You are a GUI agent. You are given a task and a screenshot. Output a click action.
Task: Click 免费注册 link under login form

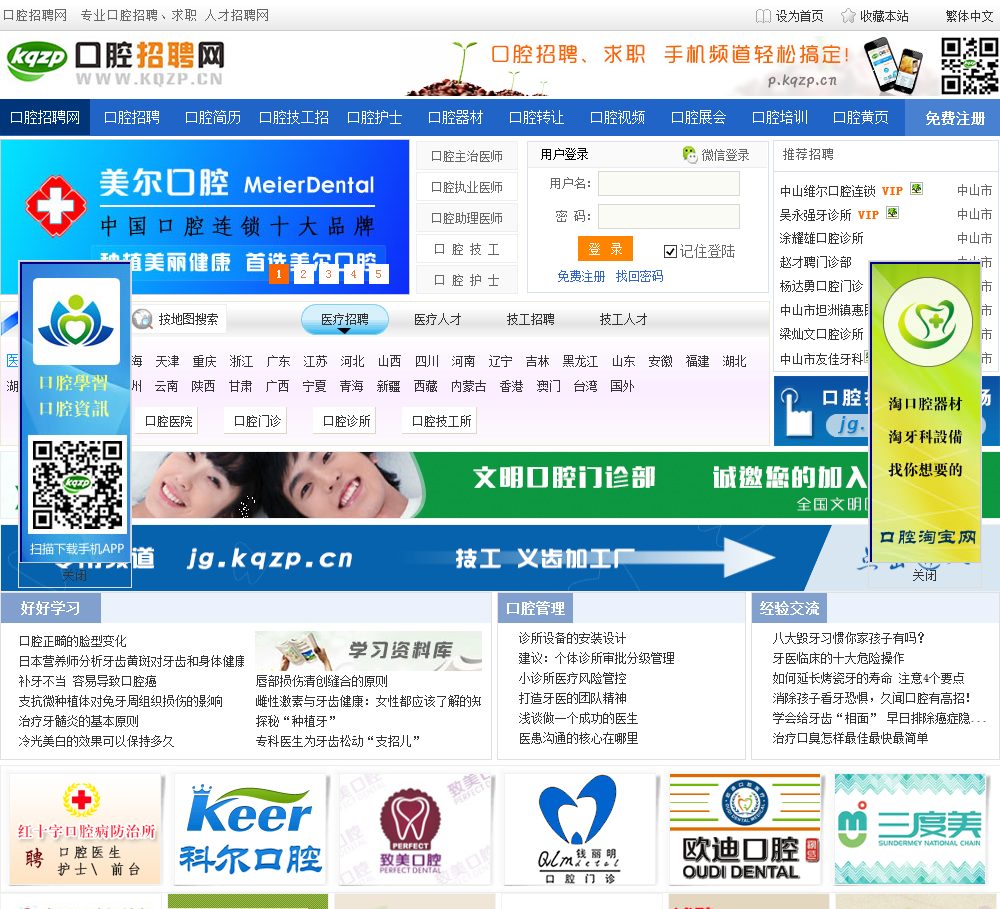[581, 276]
